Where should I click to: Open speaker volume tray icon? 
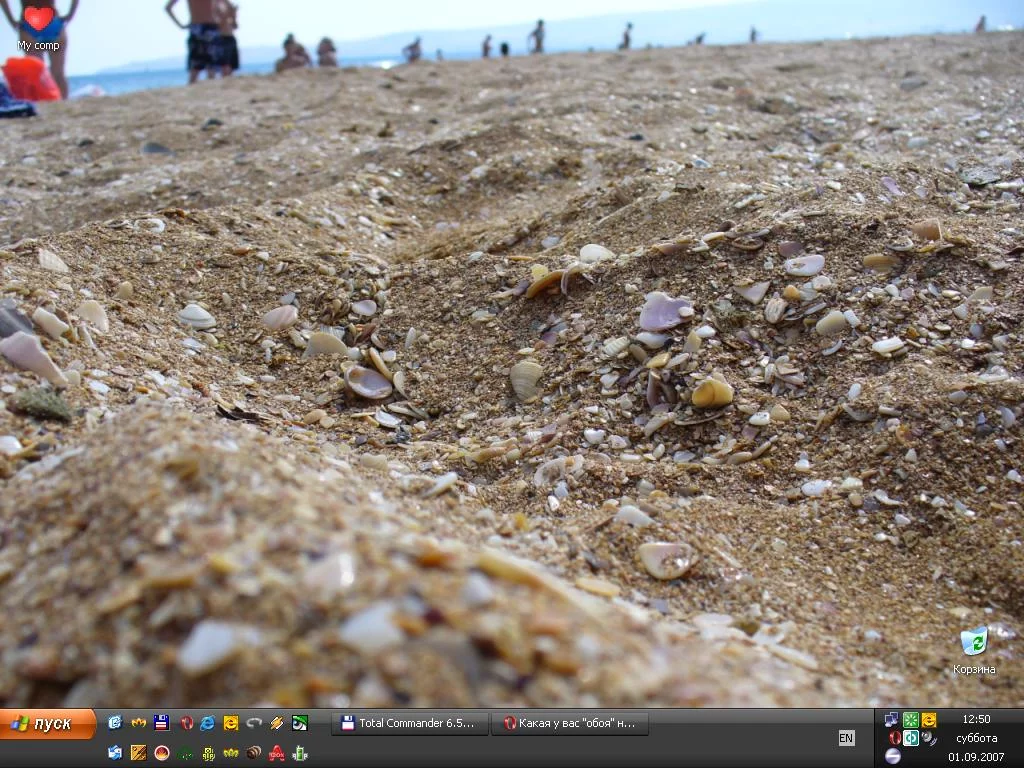click(x=929, y=738)
